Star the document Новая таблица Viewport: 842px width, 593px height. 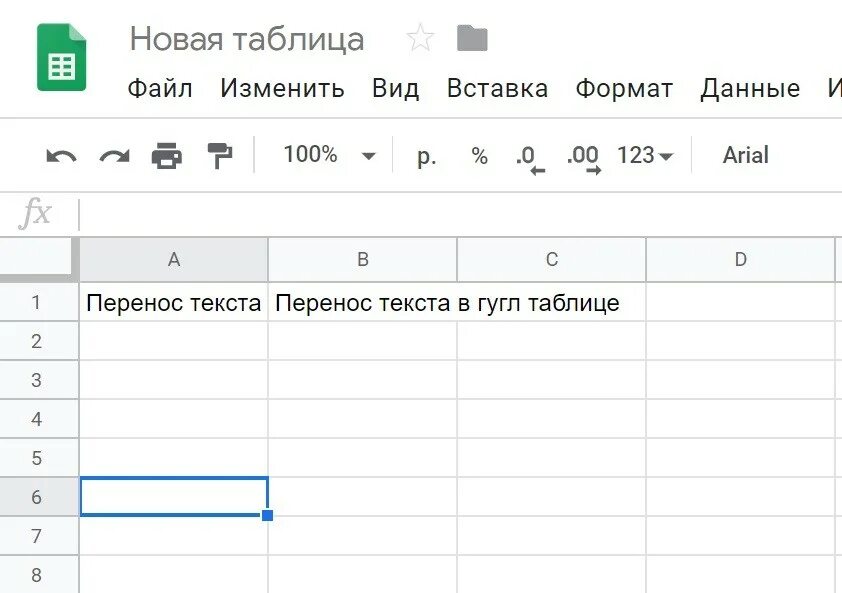pyautogui.click(x=420, y=39)
